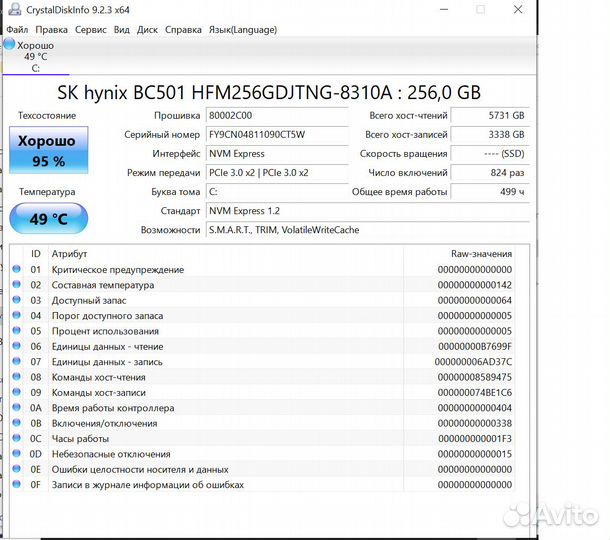Screen dimensions: 610x540
Task: Select row Единицы данных - запись
Action: click(x=263, y=361)
